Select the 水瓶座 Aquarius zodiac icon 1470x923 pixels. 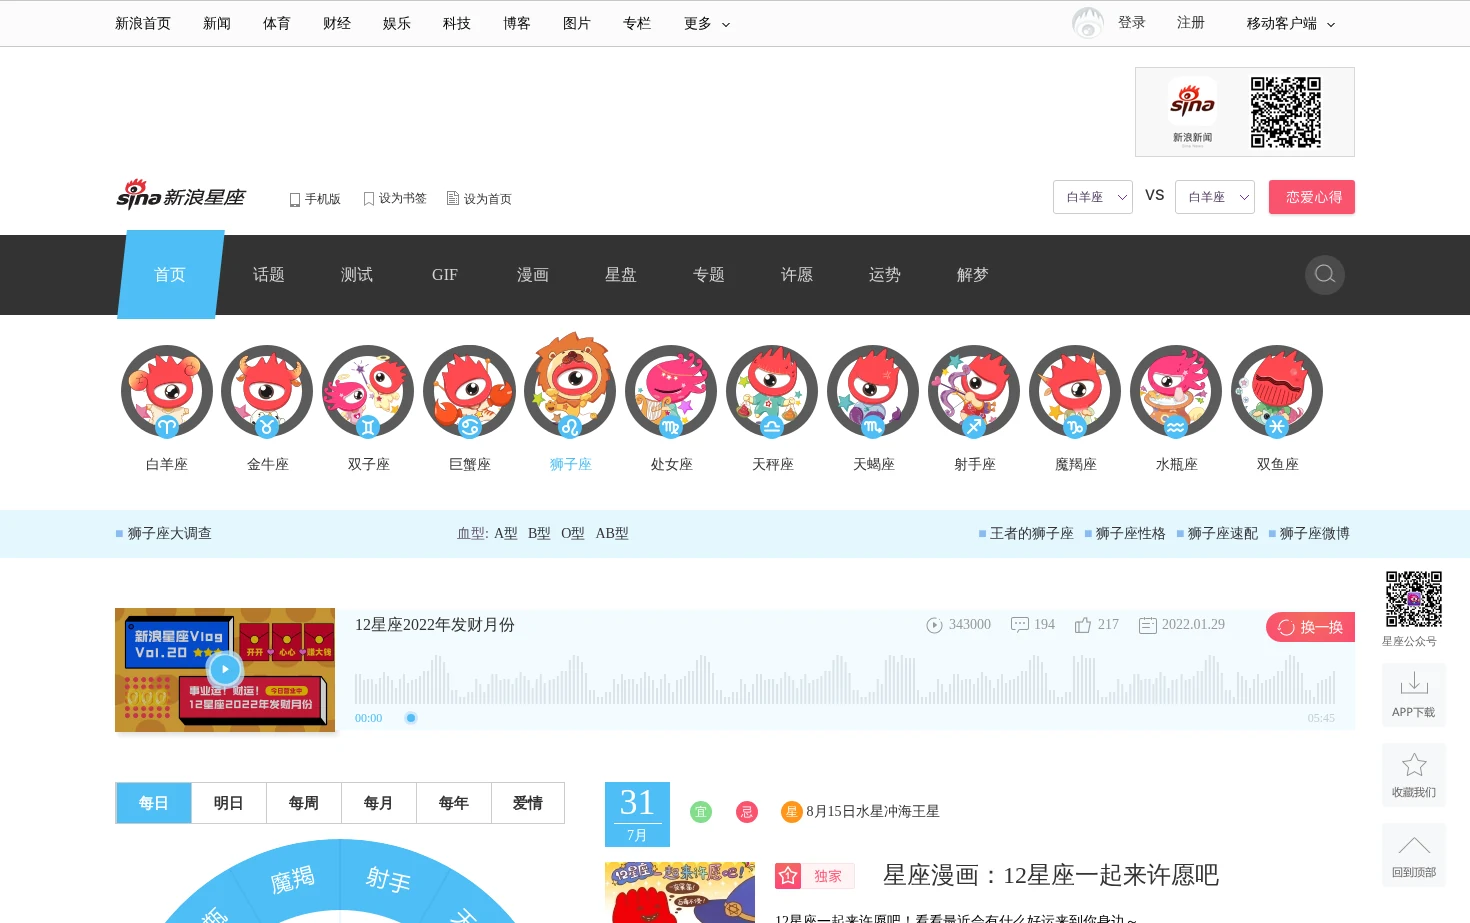point(1176,392)
